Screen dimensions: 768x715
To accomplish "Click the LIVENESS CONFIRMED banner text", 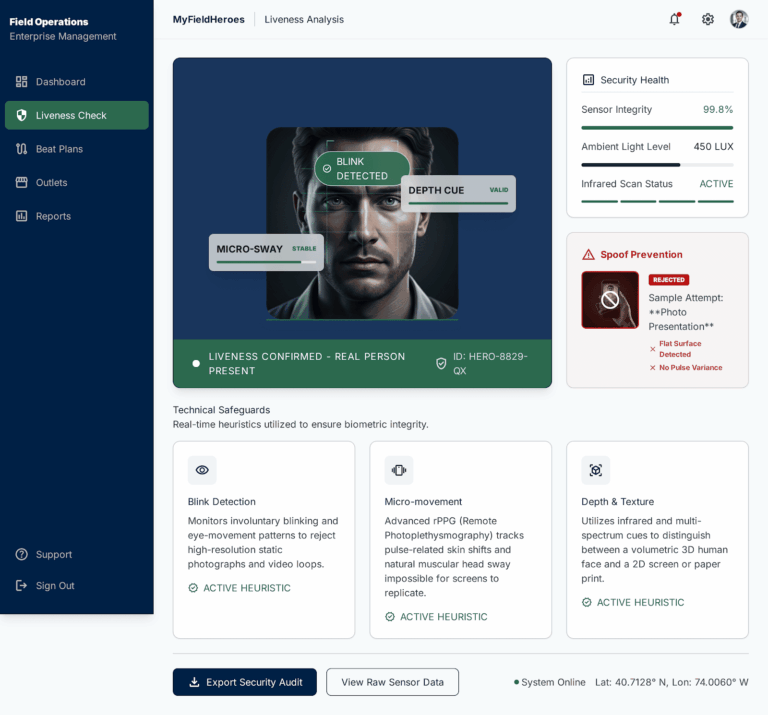I will (307, 363).
